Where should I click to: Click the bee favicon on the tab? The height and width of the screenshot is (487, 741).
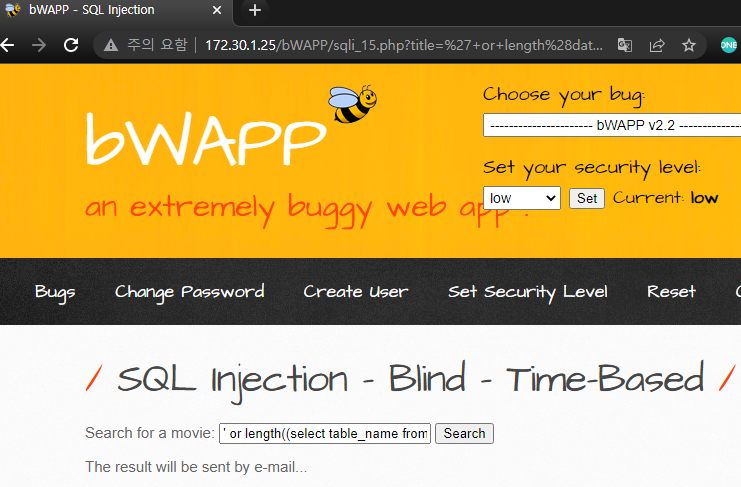pyautogui.click(x=13, y=9)
